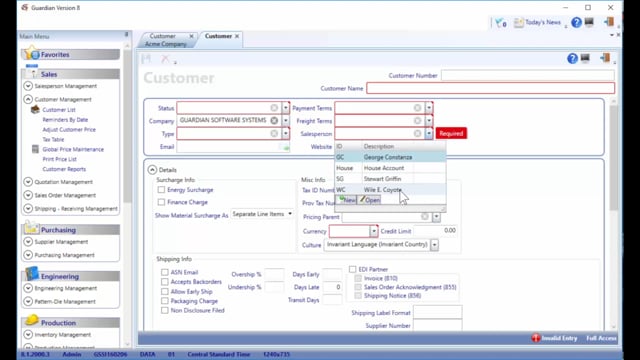The height and width of the screenshot is (360, 640).
Task: Clear the Freight Terms field
Action: click(x=417, y=121)
